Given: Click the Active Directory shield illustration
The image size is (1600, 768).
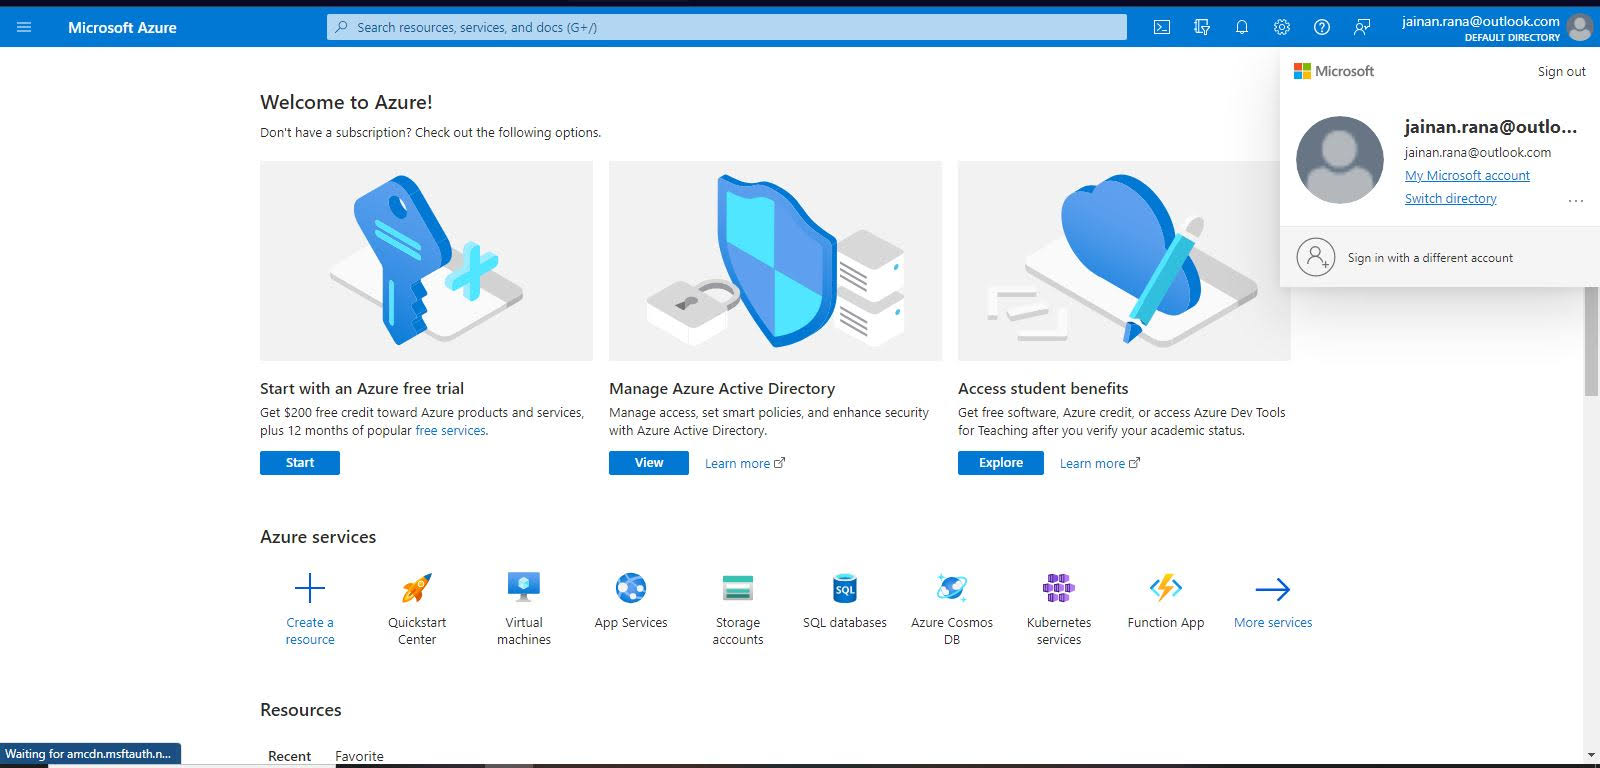Looking at the screenshot, I should (x=775, y=261).
